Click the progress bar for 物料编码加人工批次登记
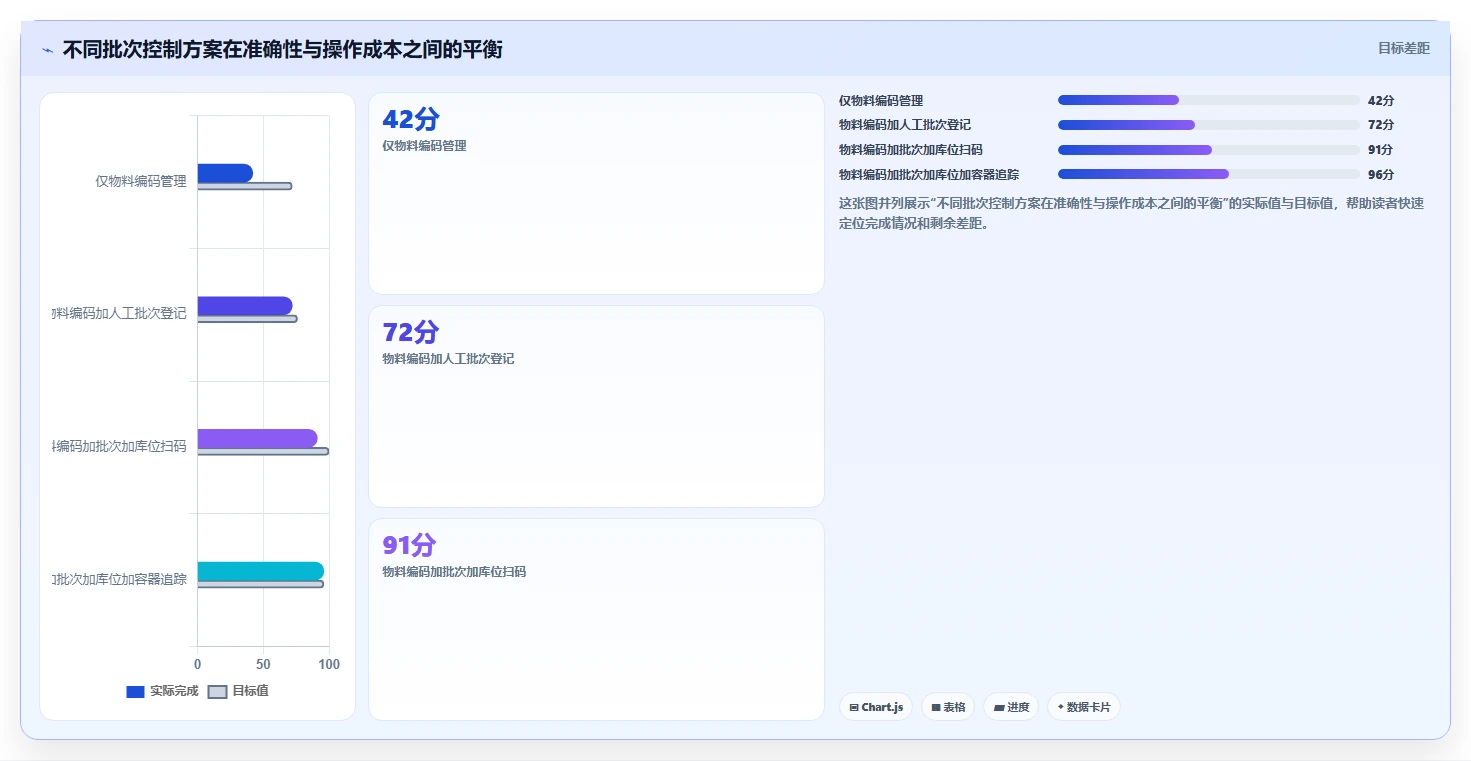The height and width of the screenshot is (761, 1471). point(1208,125)
